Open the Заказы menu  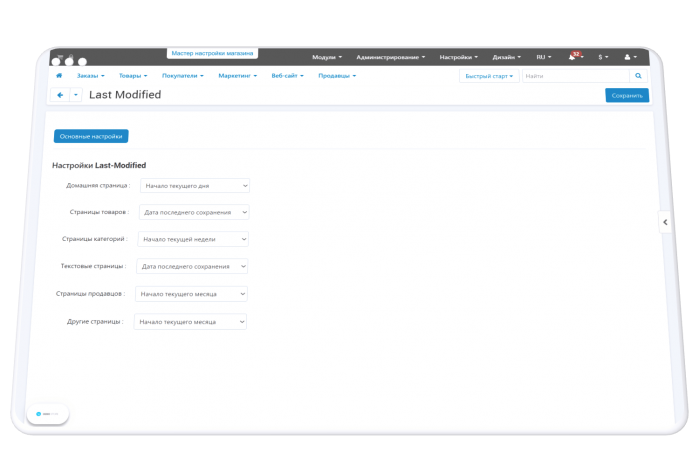pos(91,76)
